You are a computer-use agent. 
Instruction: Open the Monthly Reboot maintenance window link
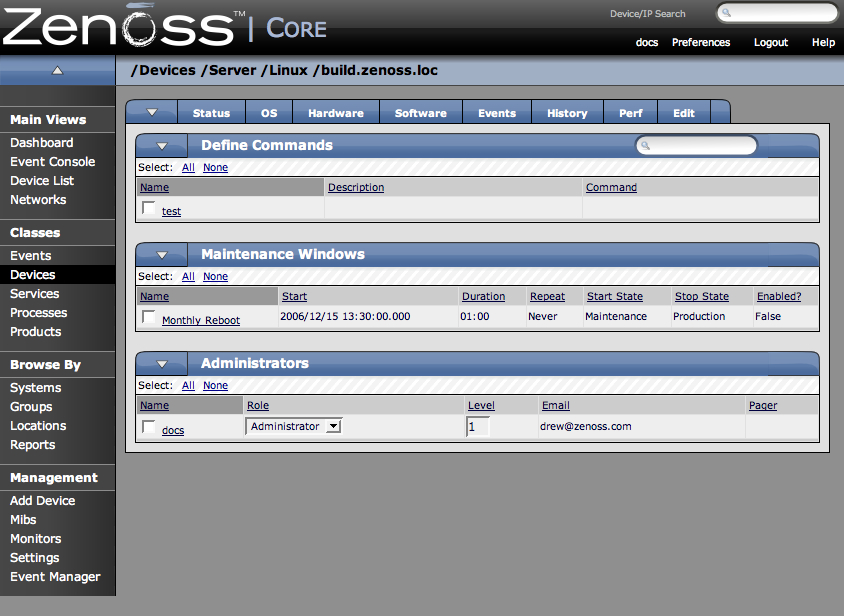click(201, 320)
